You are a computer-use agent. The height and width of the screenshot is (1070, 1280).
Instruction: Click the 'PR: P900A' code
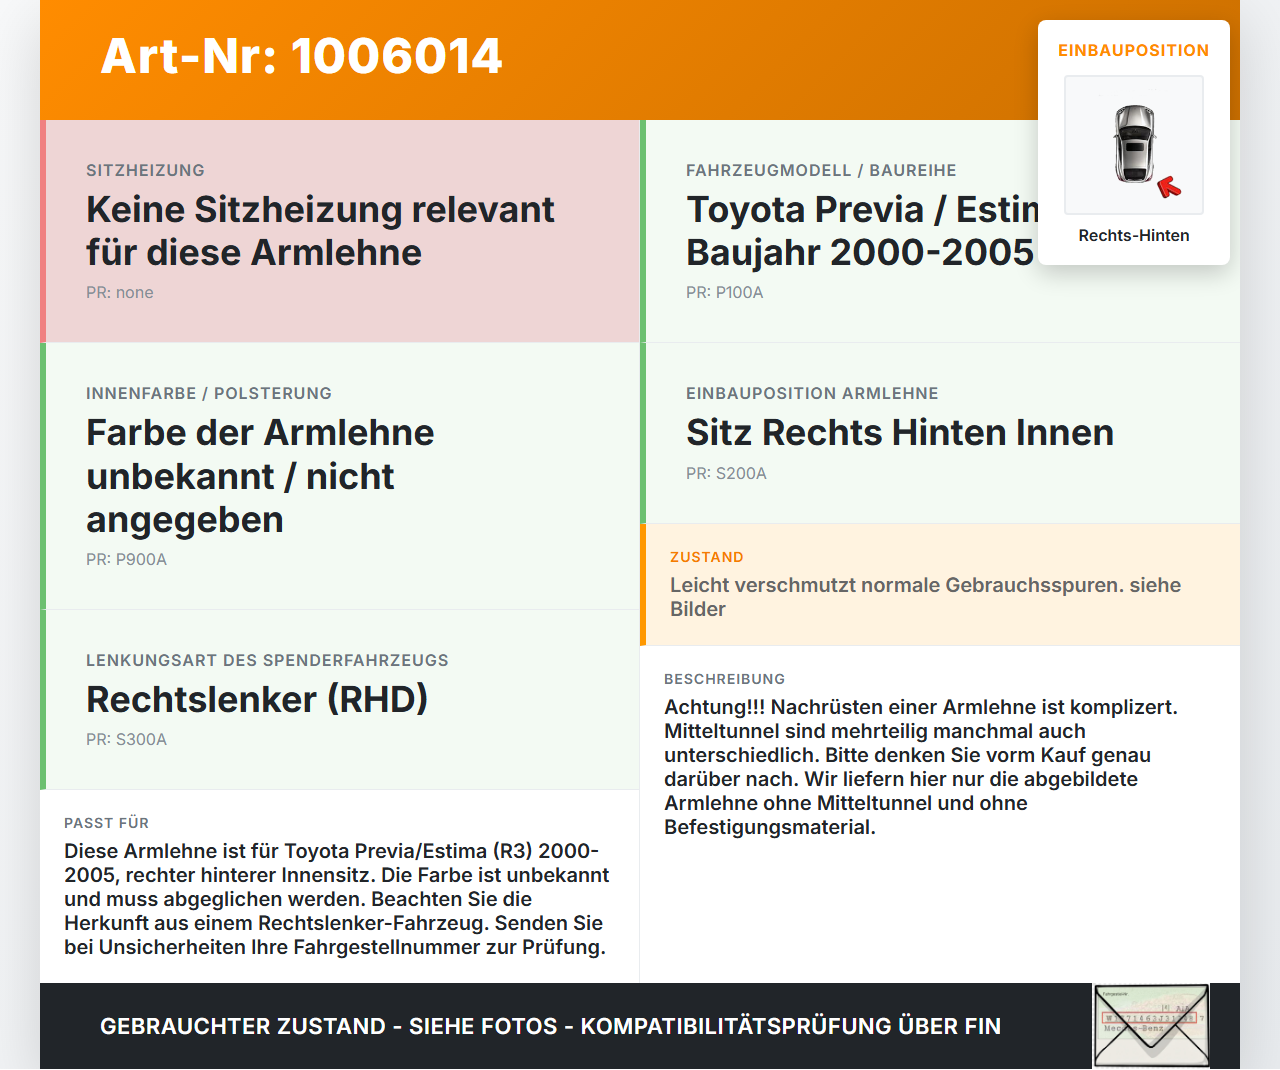126,559
